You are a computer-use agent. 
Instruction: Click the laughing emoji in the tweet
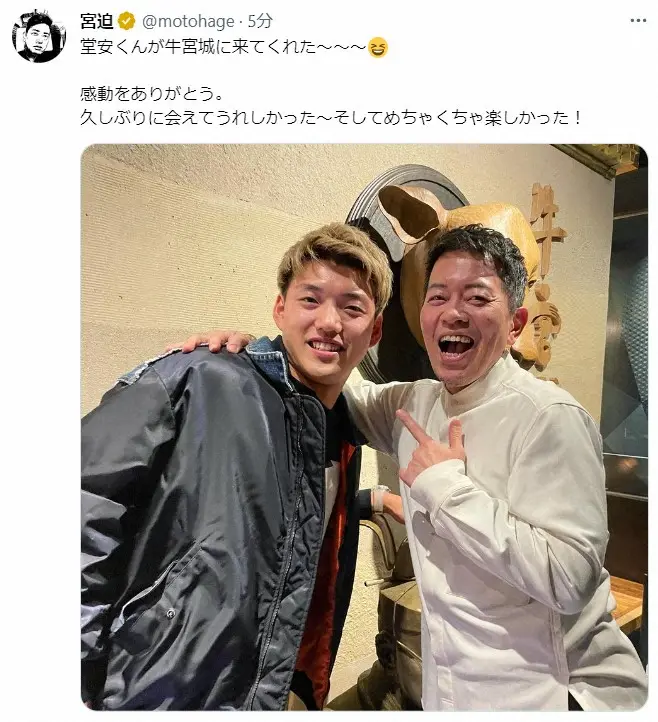378,47
